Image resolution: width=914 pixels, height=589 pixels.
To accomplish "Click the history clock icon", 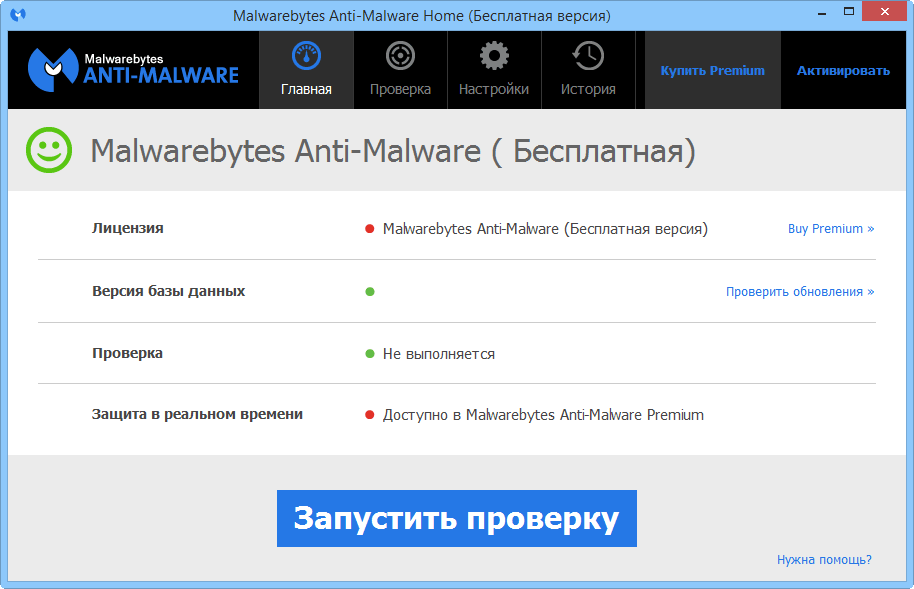I will [588, 56].
